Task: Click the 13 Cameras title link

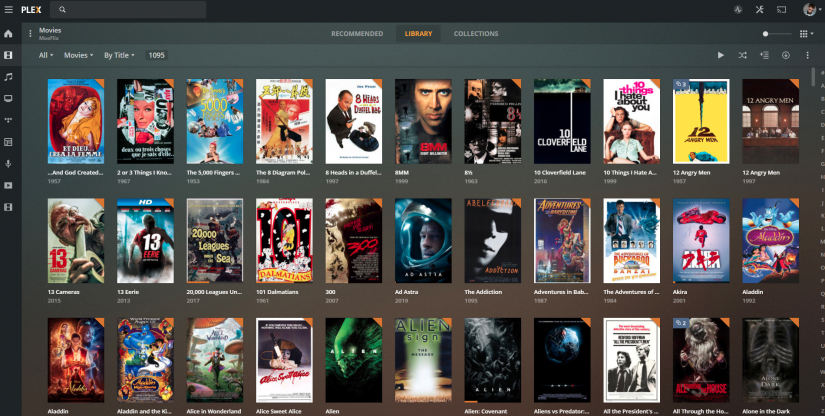Action: coord(65,292)
